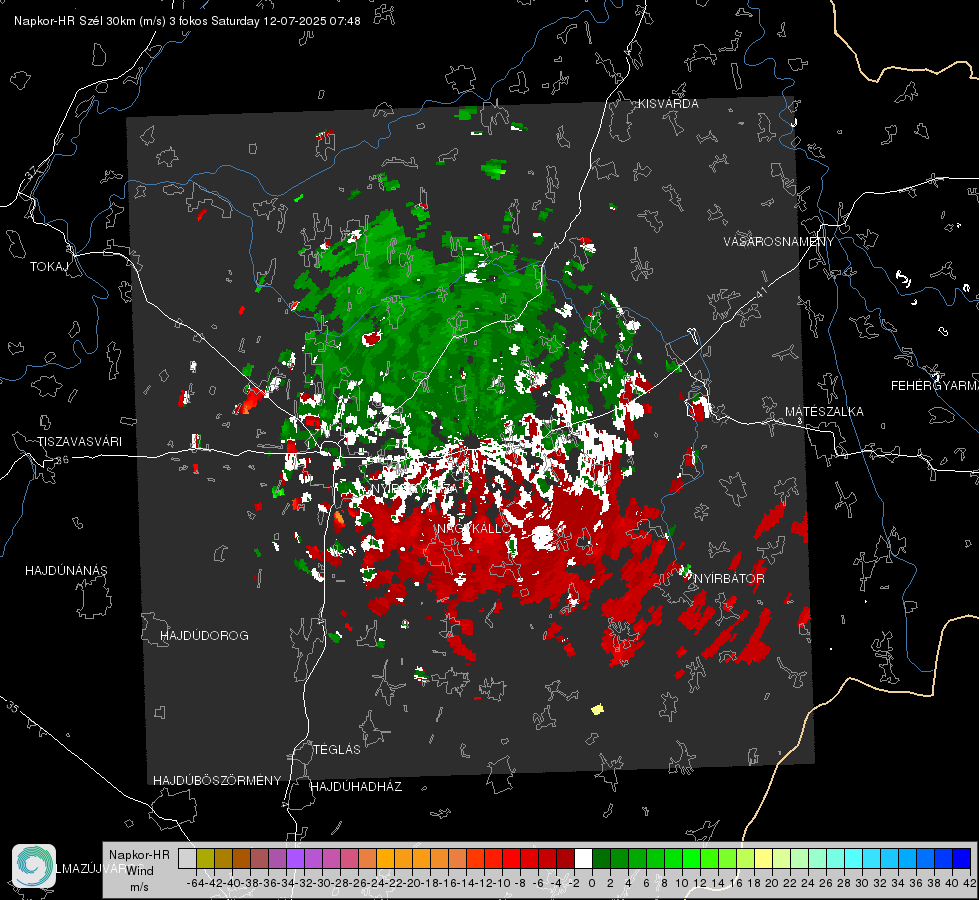Click the NYÍRBÁTOR city label

[729, 579]
